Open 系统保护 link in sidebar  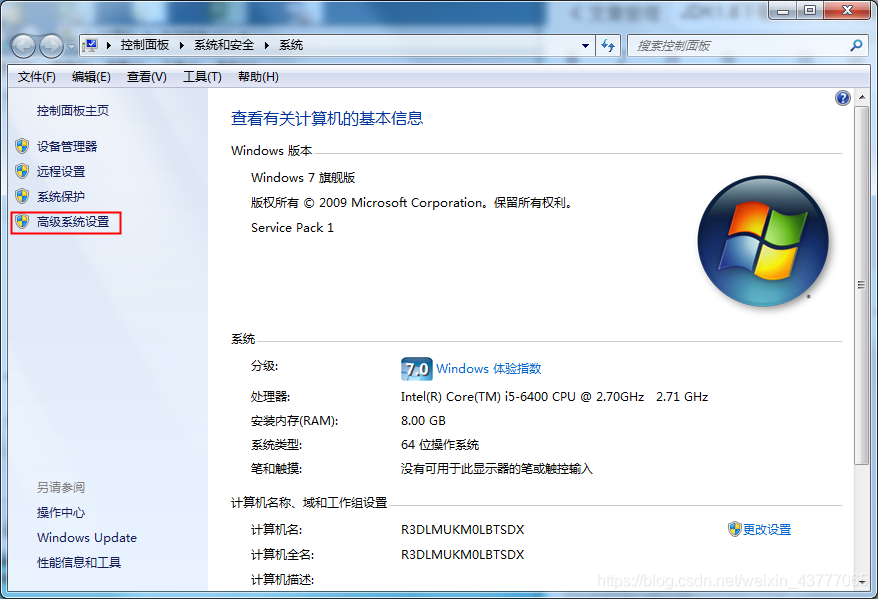[x=61, y=197]
